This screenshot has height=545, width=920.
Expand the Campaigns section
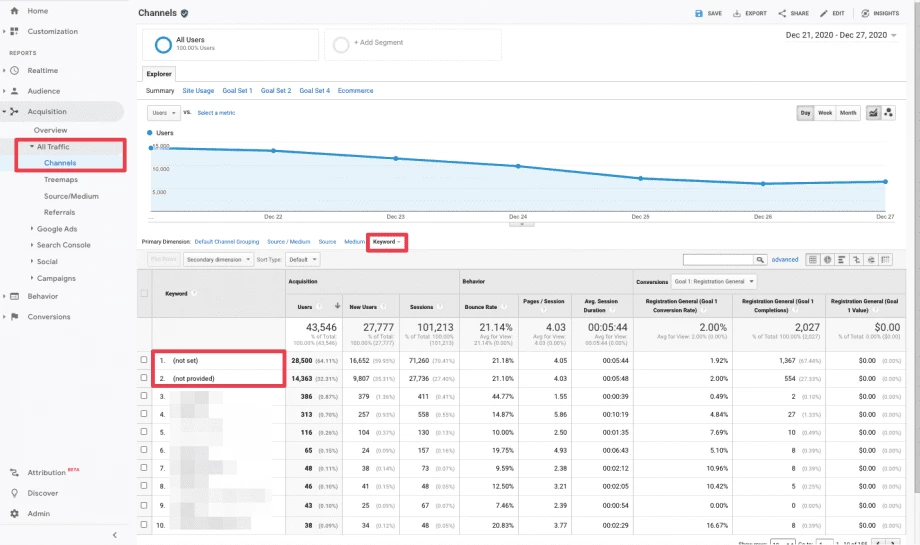(32, 278)
